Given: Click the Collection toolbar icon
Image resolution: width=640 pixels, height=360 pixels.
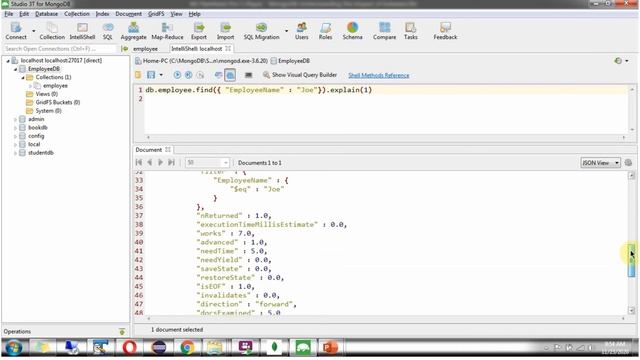Looking at the screenshot, I should 52,31.
